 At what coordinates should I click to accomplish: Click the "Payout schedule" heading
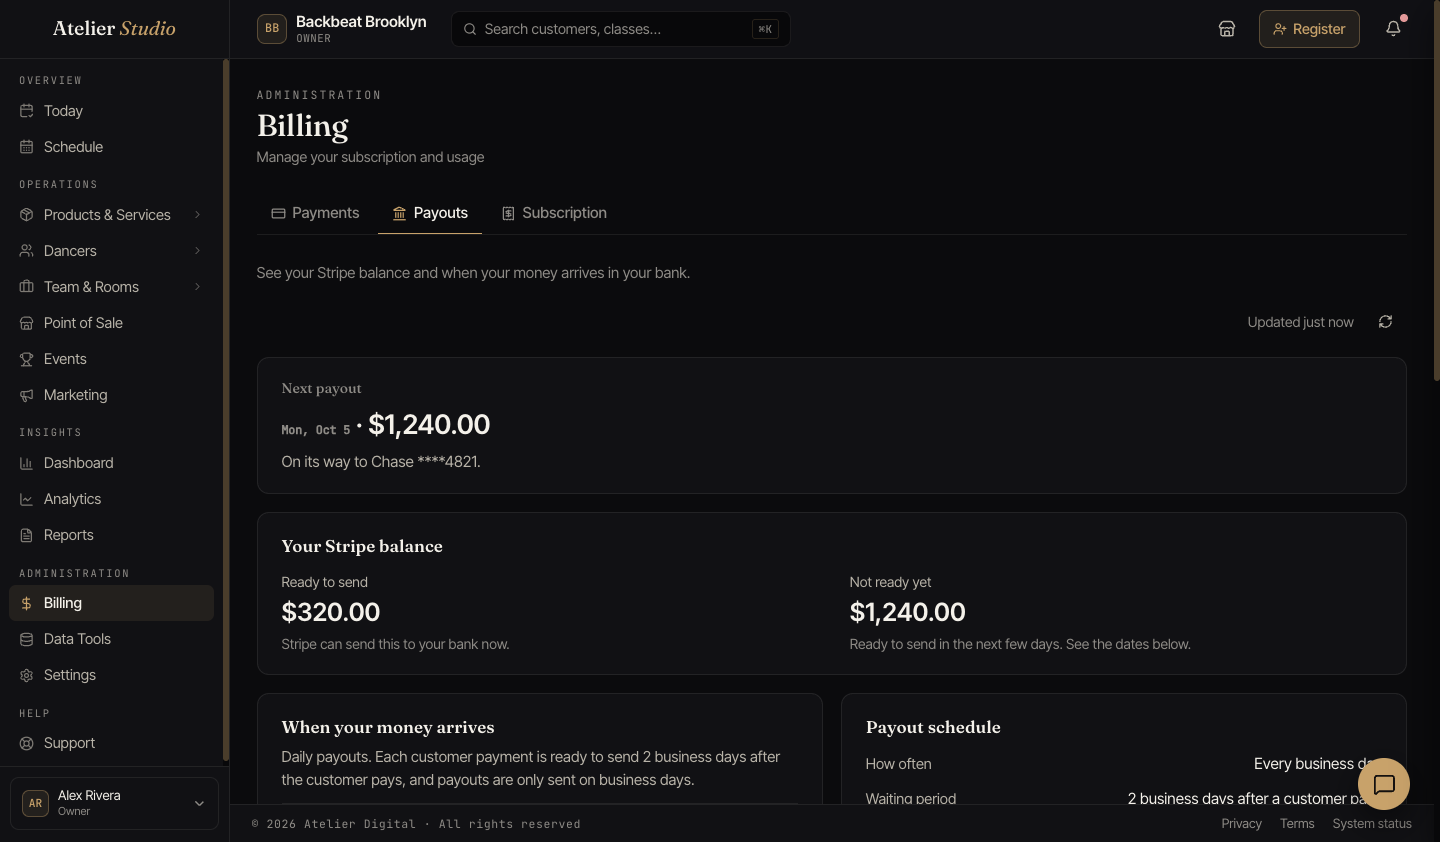click(x=933, y=727)
